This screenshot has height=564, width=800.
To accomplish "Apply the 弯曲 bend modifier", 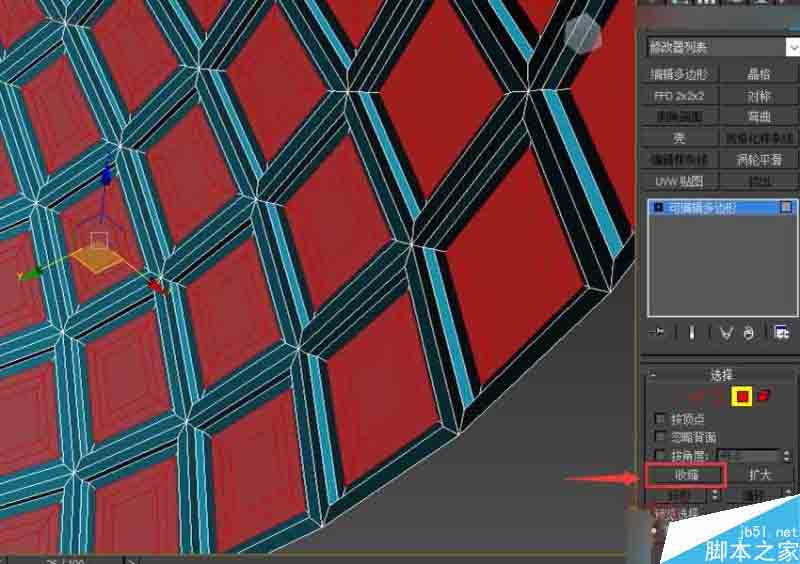I will pos(759,116).
